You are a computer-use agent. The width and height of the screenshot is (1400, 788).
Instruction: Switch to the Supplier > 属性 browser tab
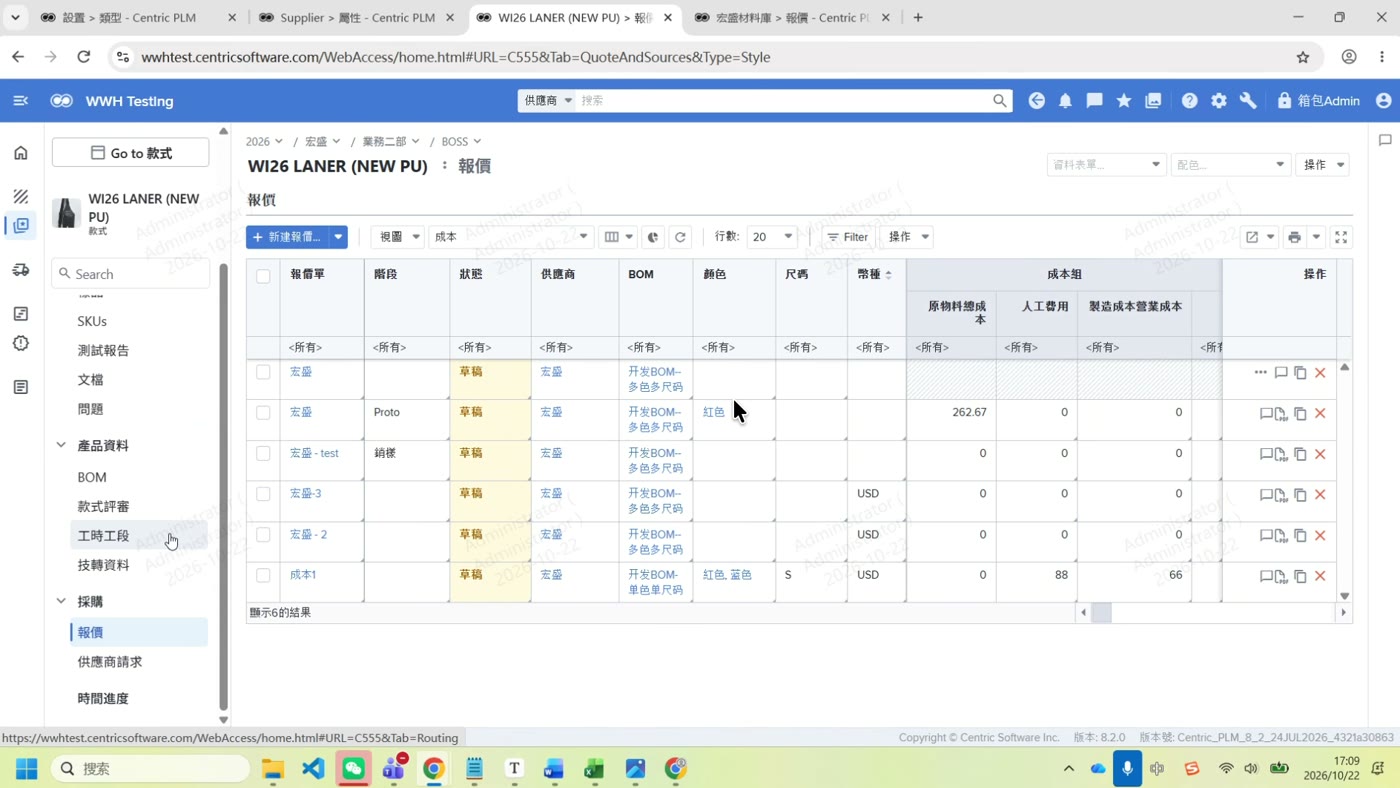tap(355, 17)
